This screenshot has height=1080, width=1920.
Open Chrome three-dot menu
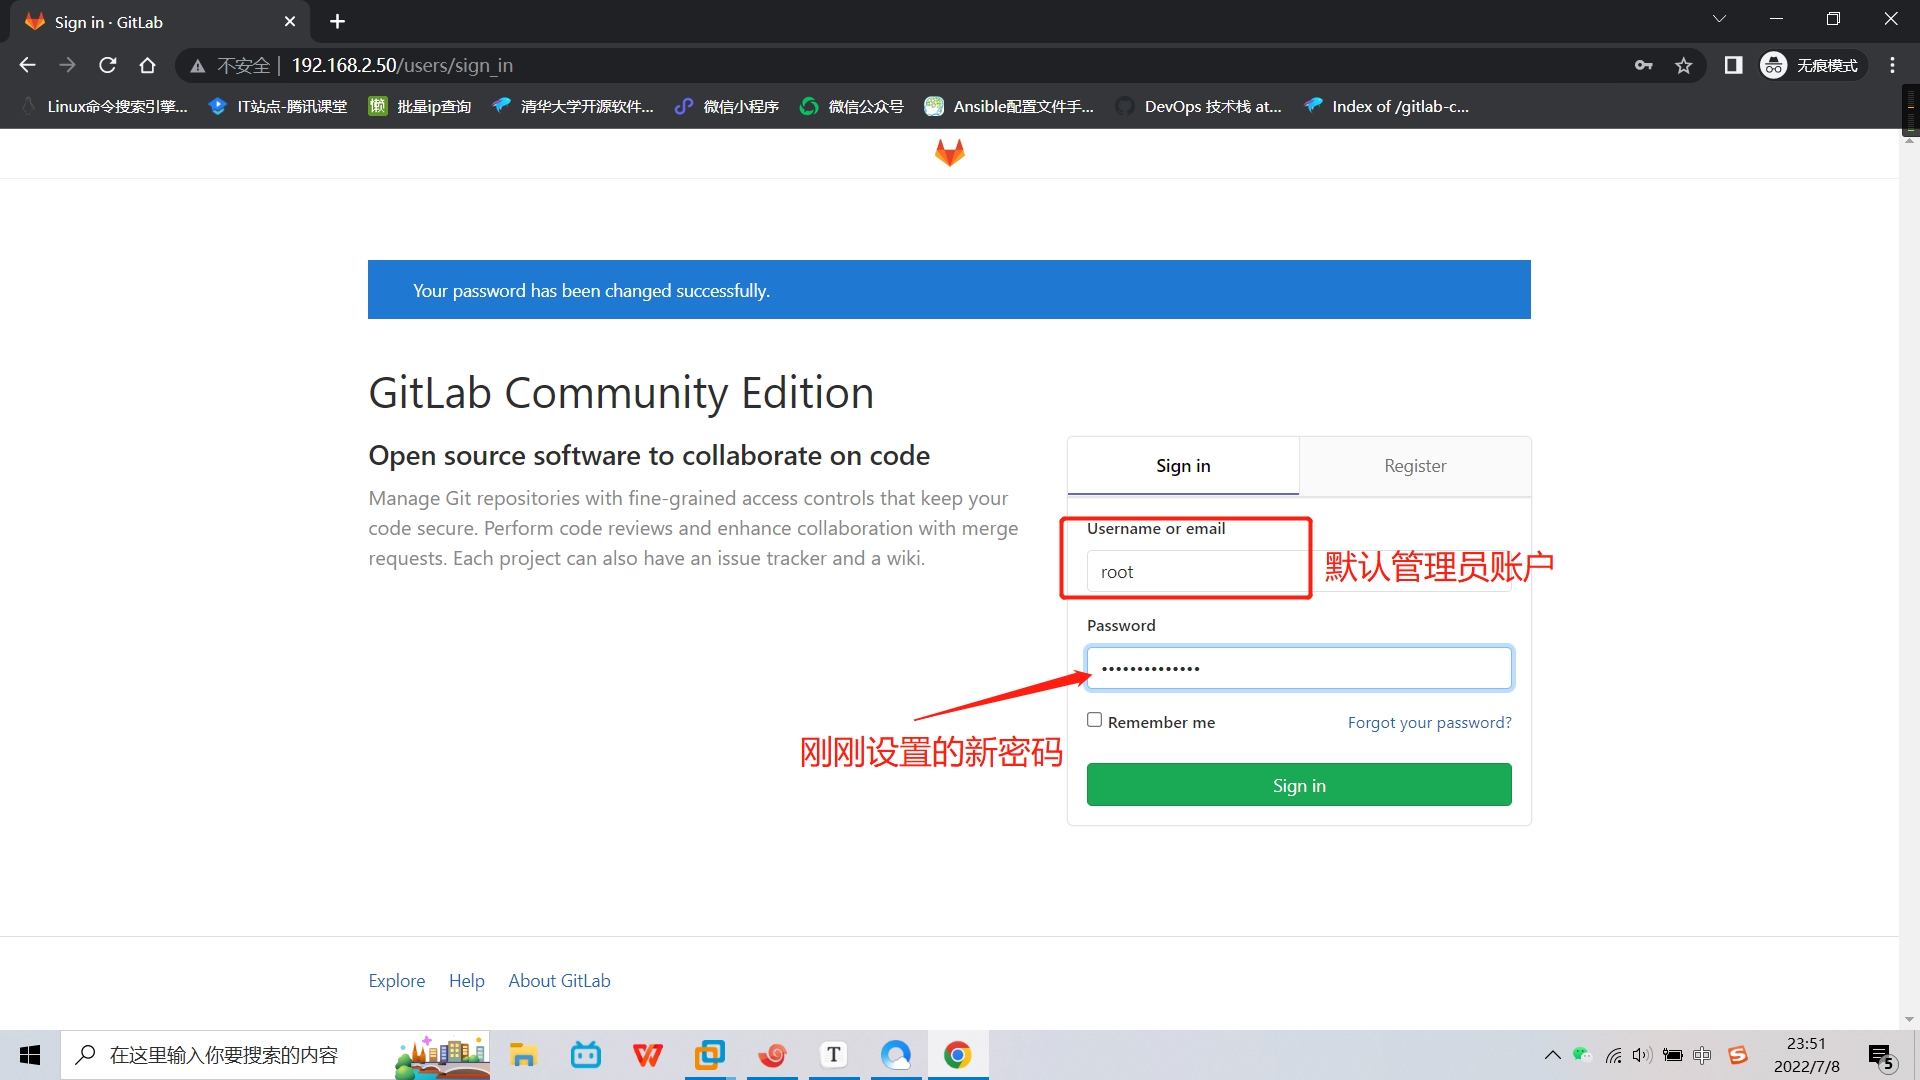pos(1892,65)
